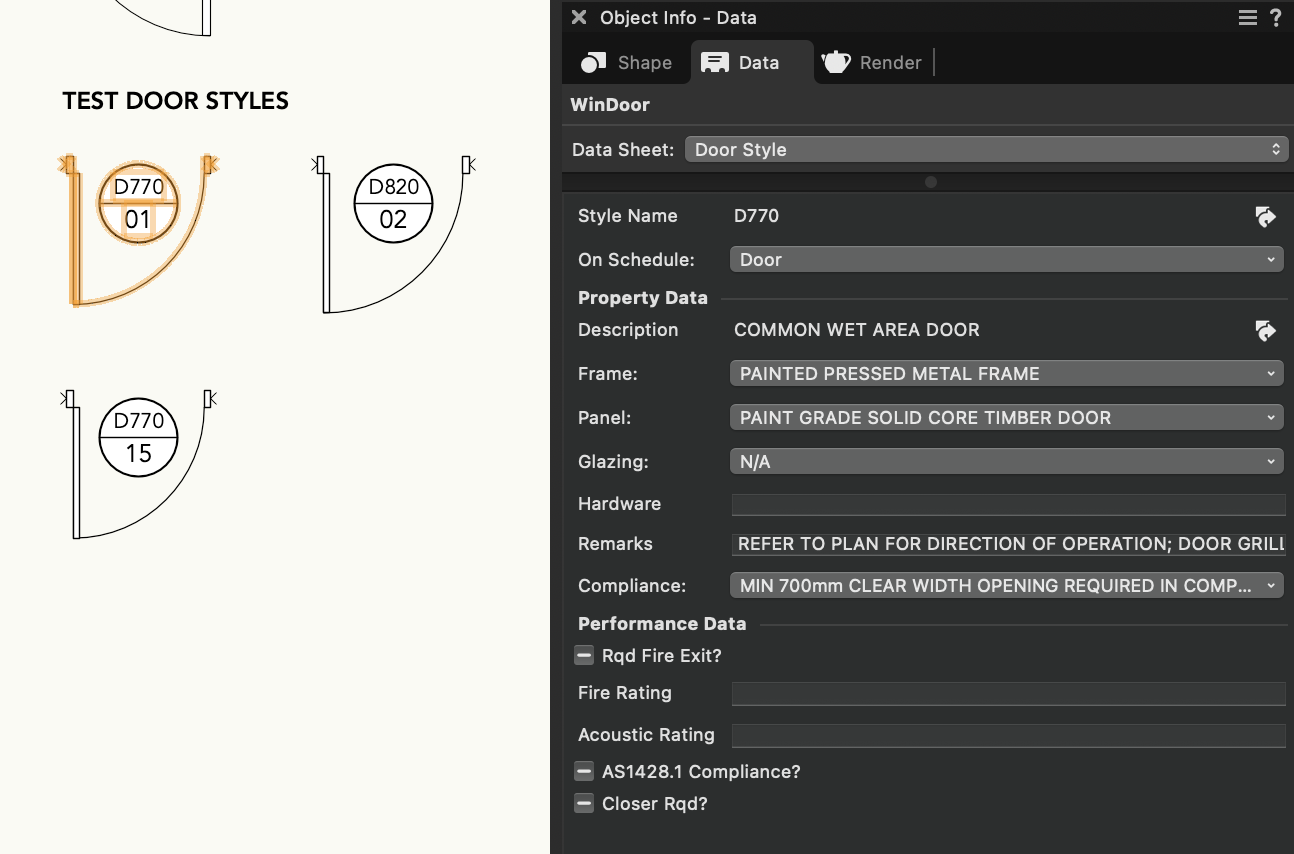Click the divider handle below Data Sheet
The width and height of the screenshot is (1294, 854).
tap(930, 182)
